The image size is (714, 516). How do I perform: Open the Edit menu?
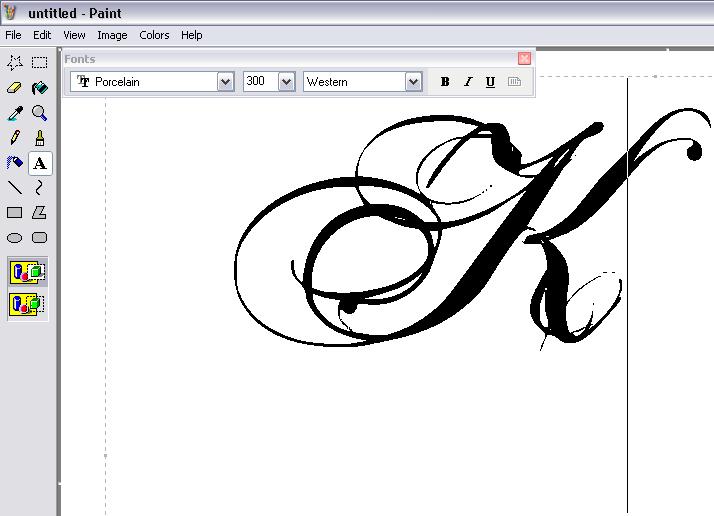pyautogui.click(x=42, y=35)
